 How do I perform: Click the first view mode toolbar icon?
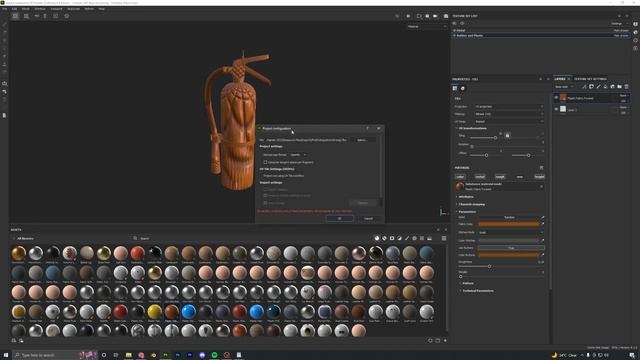click(15, 16)
